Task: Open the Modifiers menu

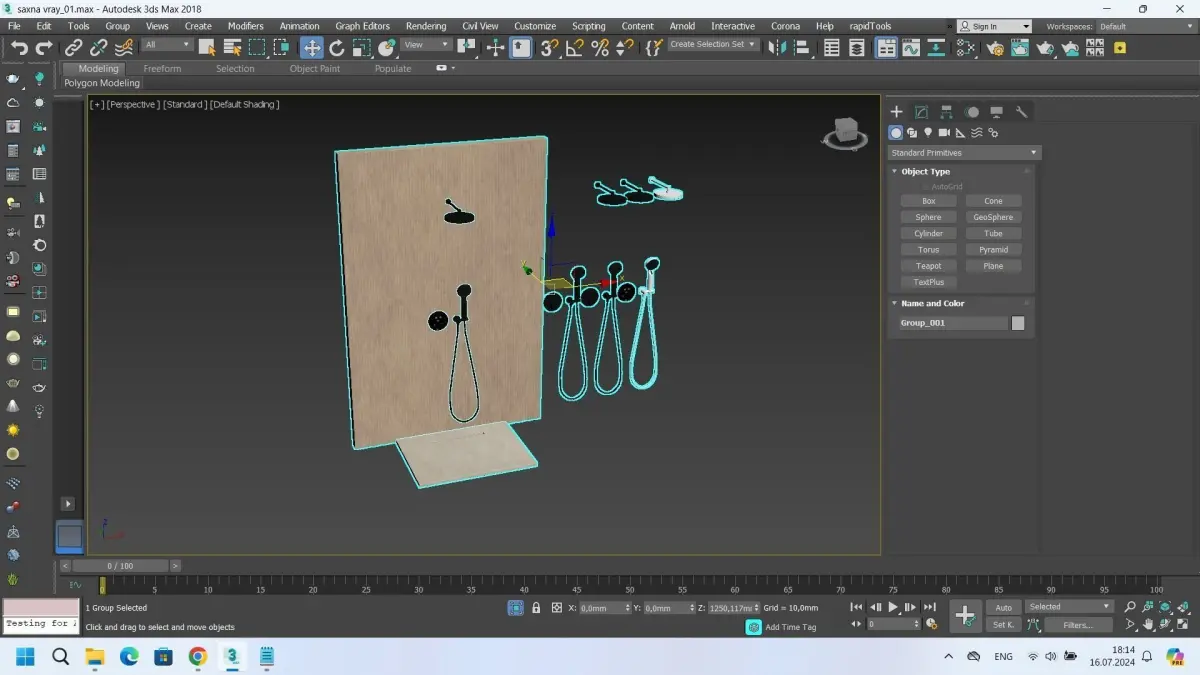Action: [x=245, y=26]
